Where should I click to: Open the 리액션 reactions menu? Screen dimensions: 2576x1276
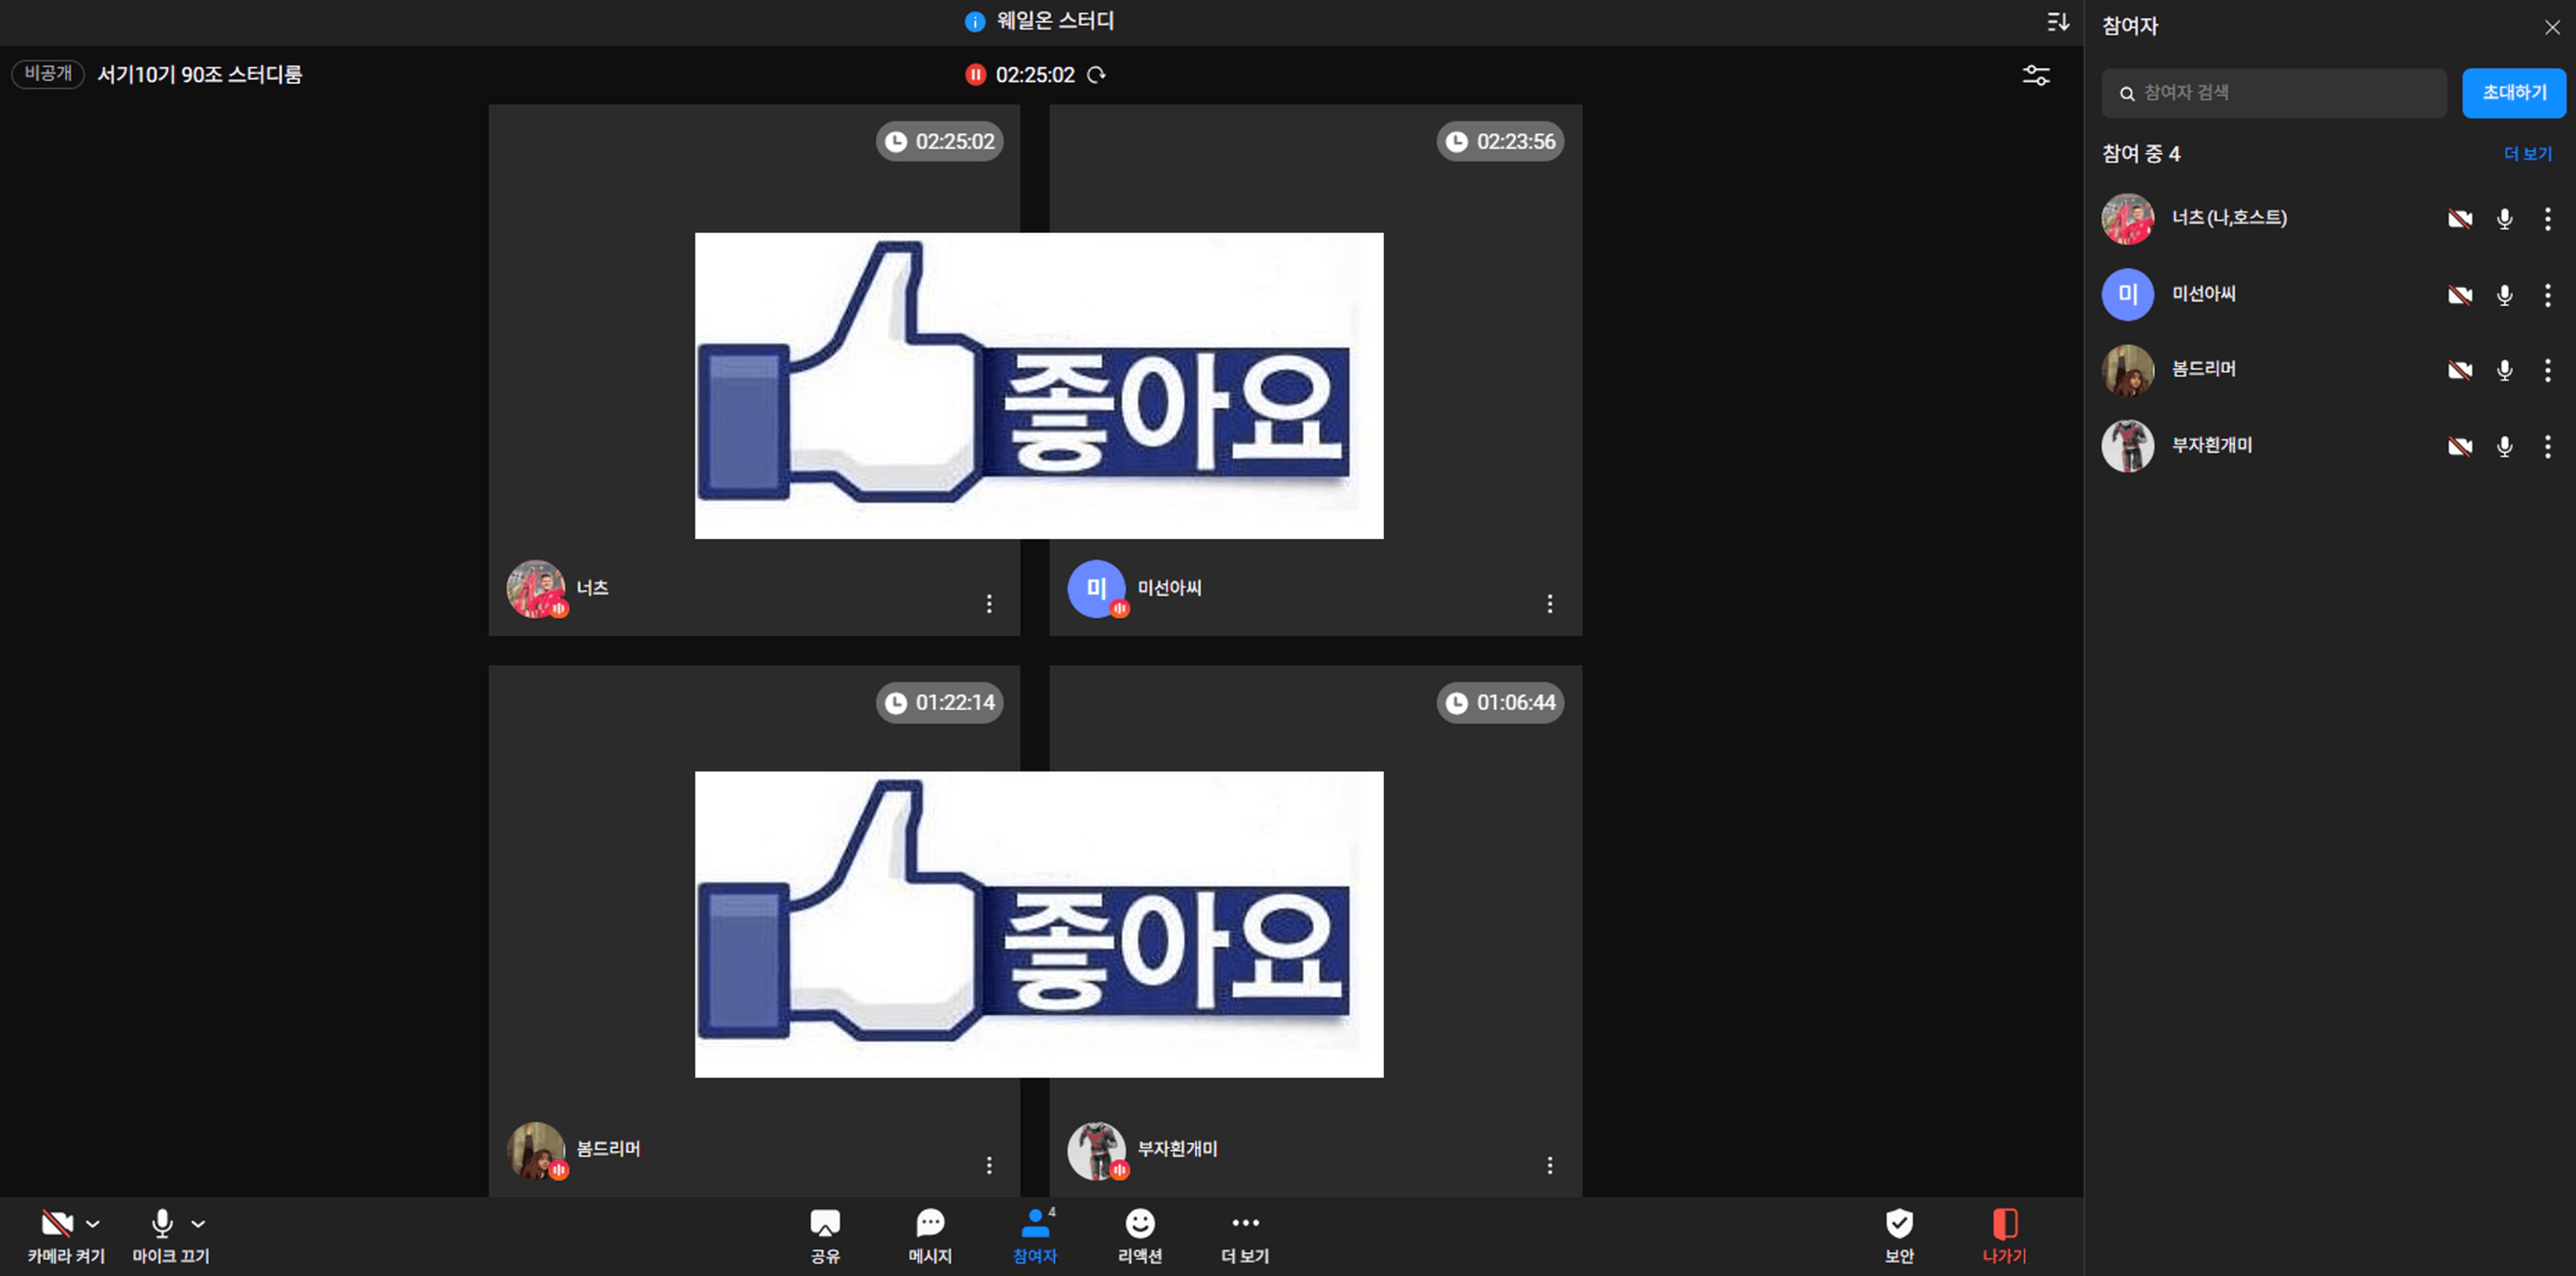tap(1140, 1236)
